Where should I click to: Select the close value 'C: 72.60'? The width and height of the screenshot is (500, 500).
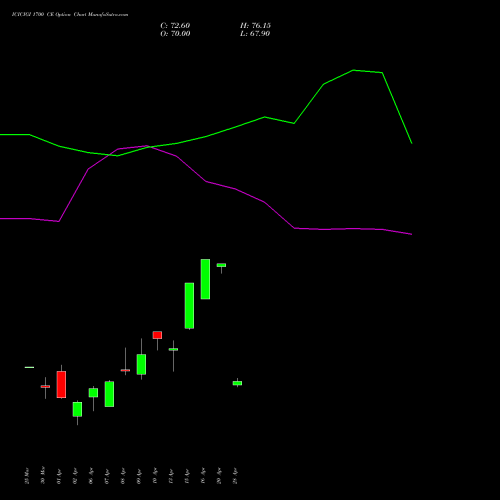tap(175, 26)
